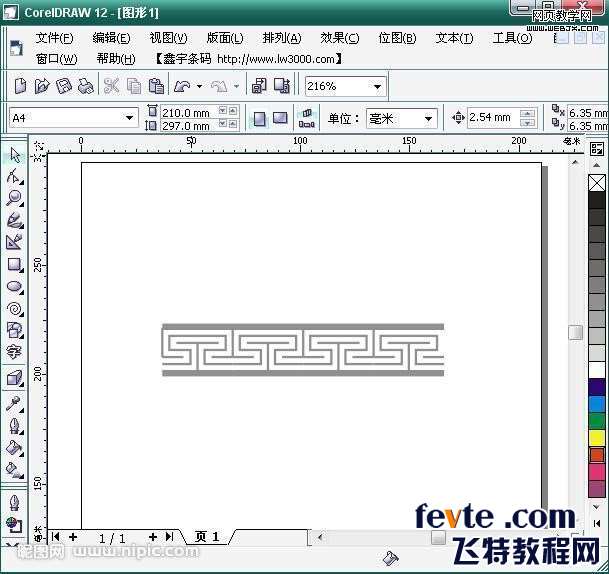This screenshot has width=609, height=574.
Task: Go to first page button
Action: tap(55, 537)
